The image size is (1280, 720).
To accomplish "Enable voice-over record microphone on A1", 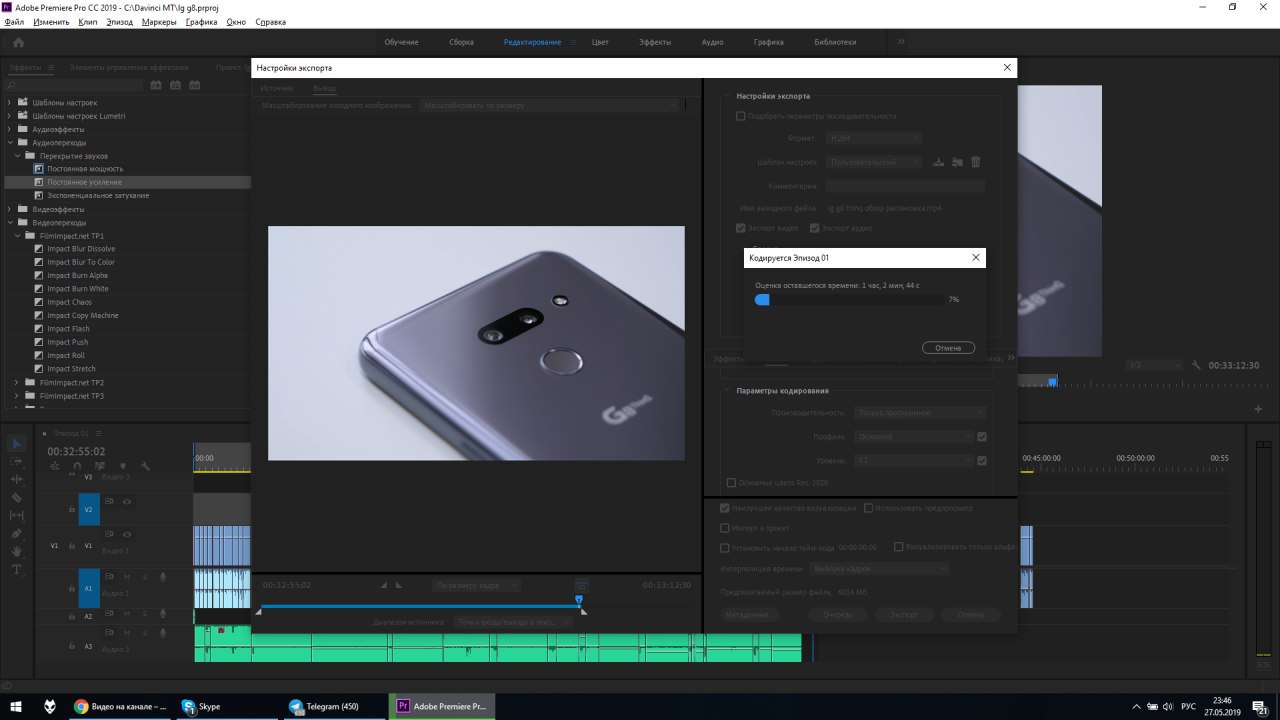I will (162, 577).
